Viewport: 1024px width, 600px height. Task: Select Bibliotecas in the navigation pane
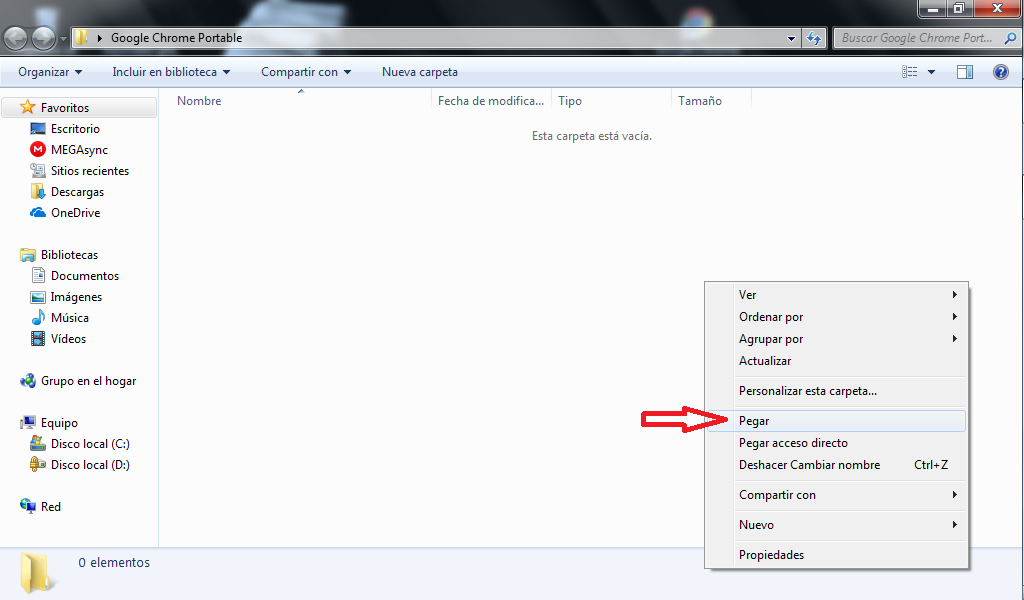coord(69,255)
